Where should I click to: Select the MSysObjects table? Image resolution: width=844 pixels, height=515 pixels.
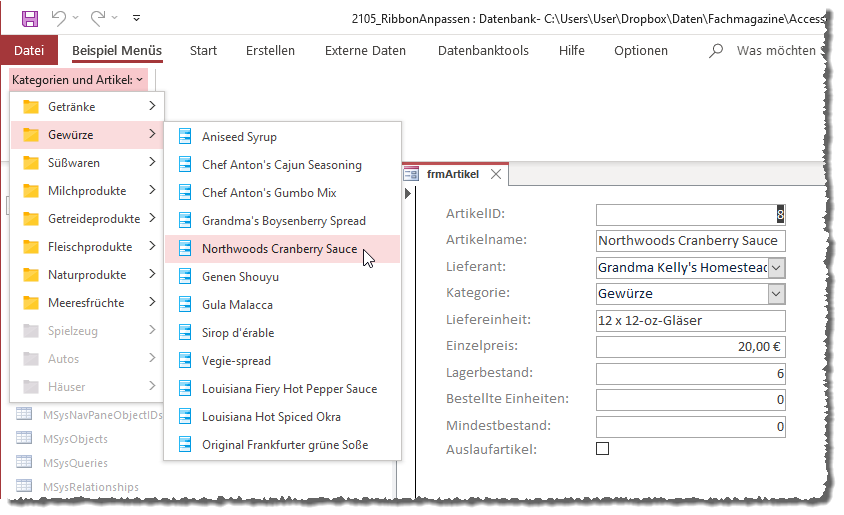(75, 439)
